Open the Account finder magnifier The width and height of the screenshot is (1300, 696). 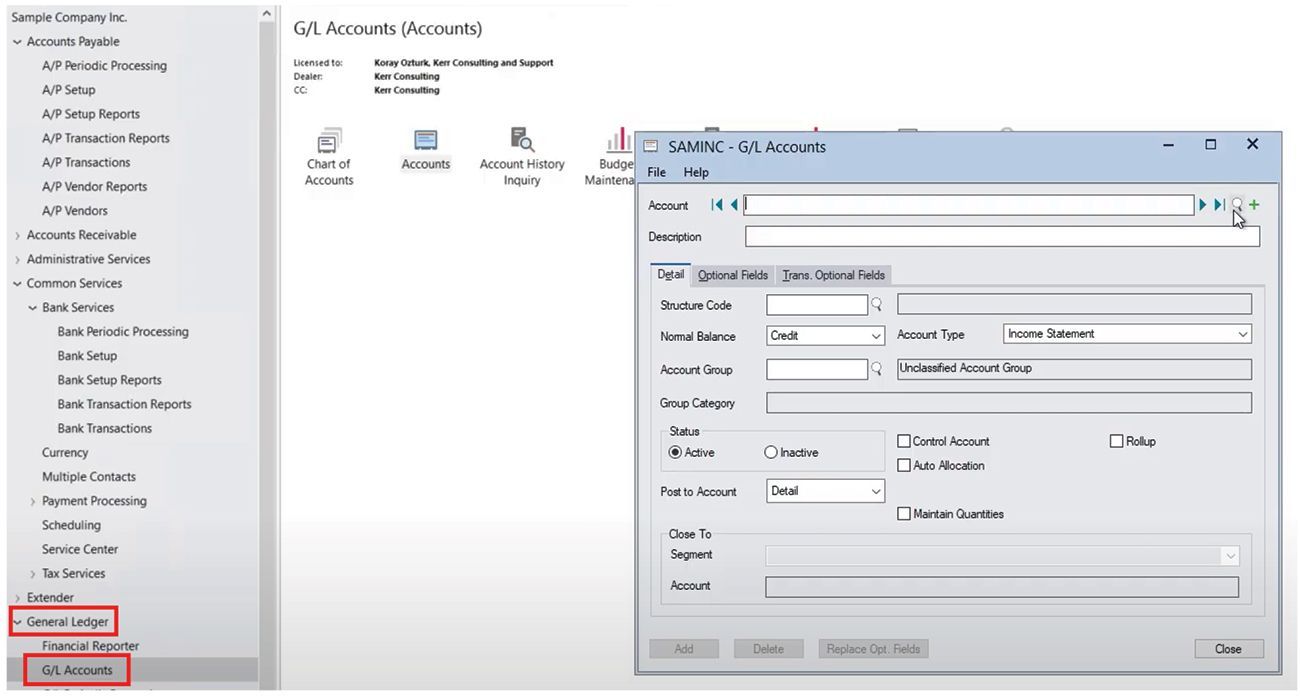(x=1237, y=205)
